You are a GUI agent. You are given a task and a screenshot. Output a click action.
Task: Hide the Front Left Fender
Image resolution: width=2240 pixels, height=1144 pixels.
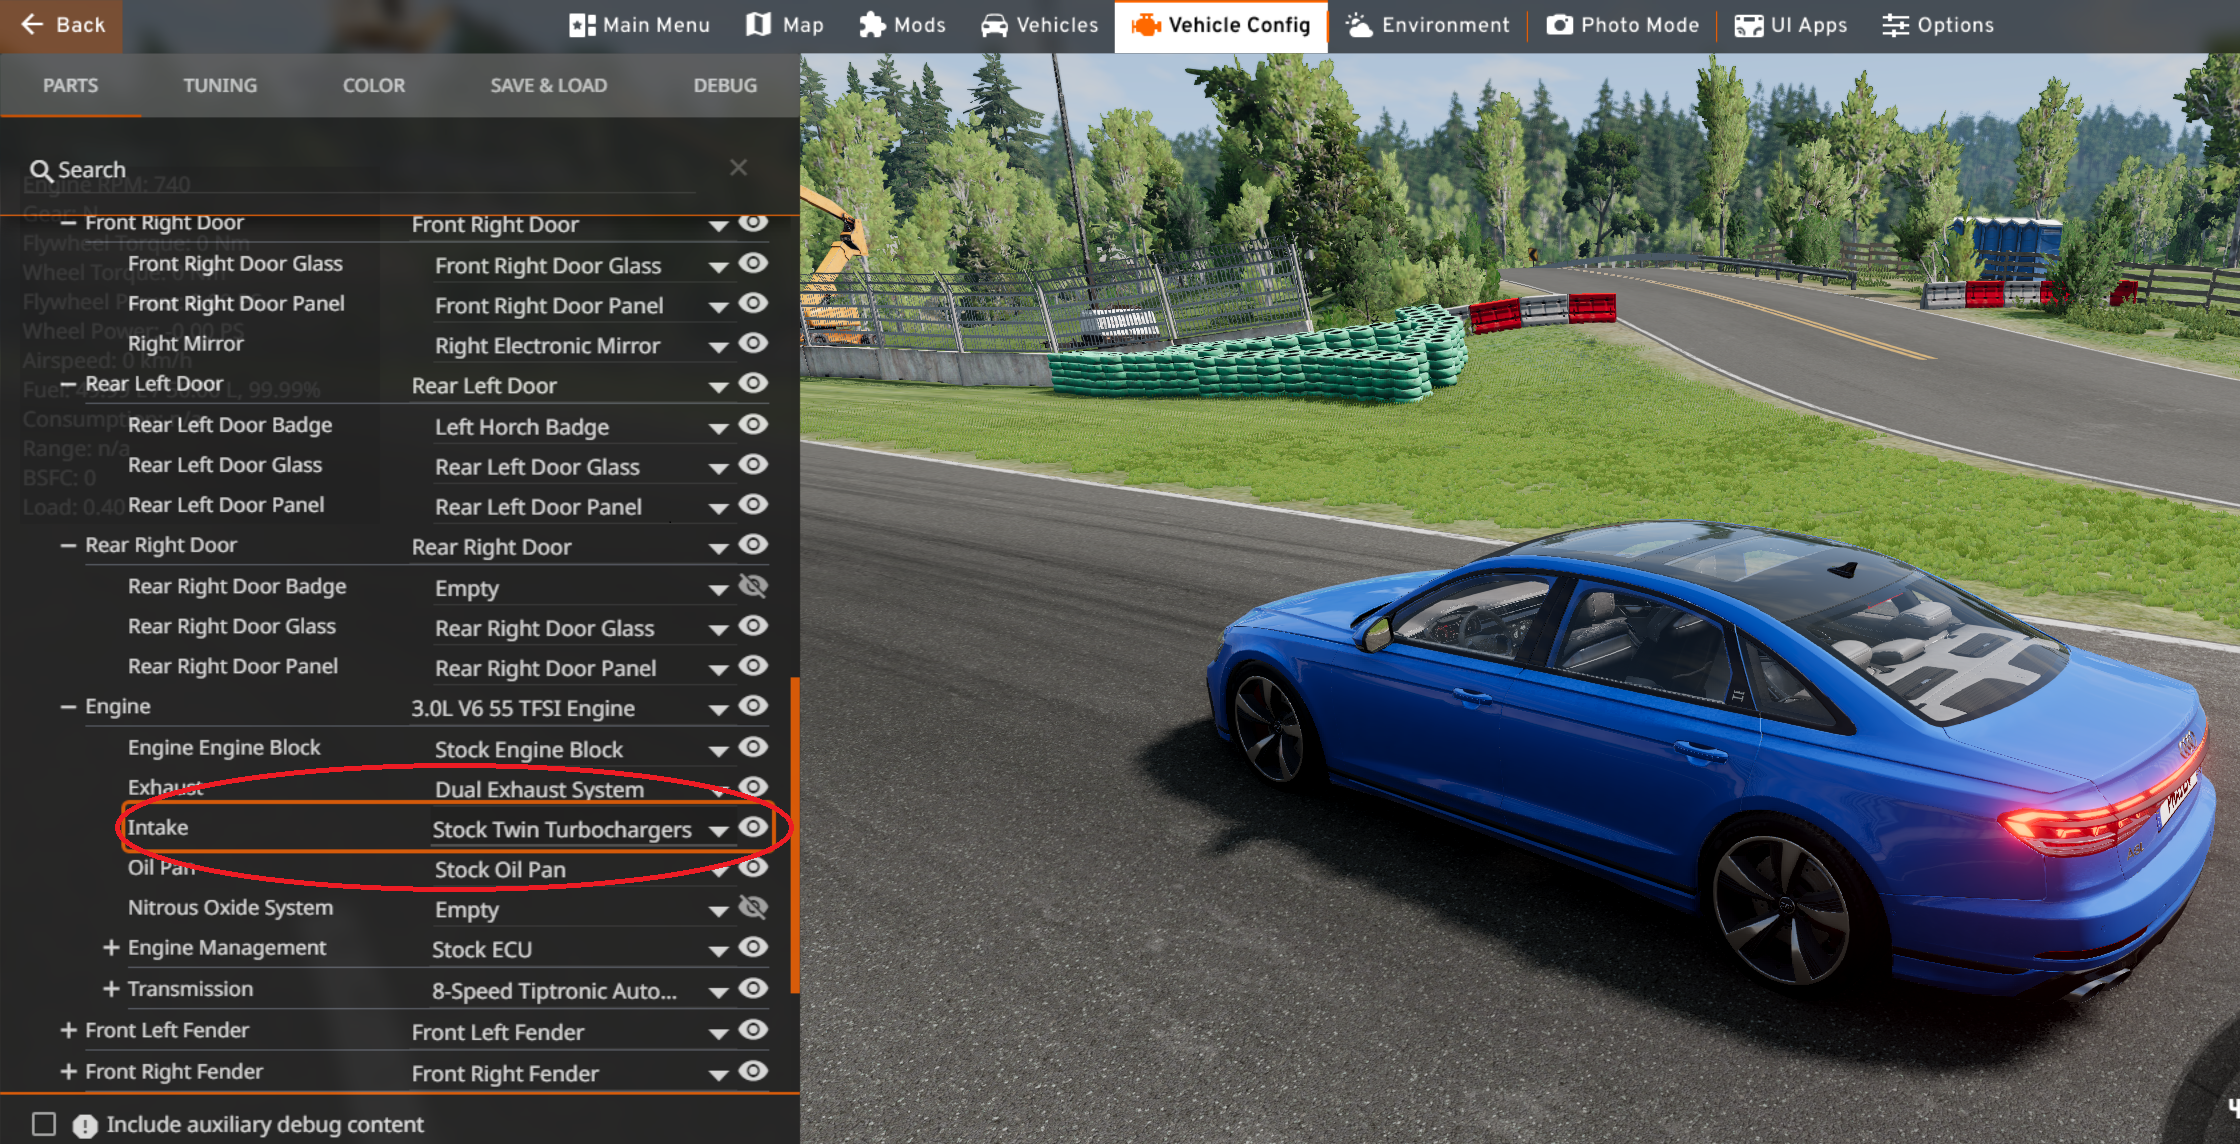(753, 1029)
